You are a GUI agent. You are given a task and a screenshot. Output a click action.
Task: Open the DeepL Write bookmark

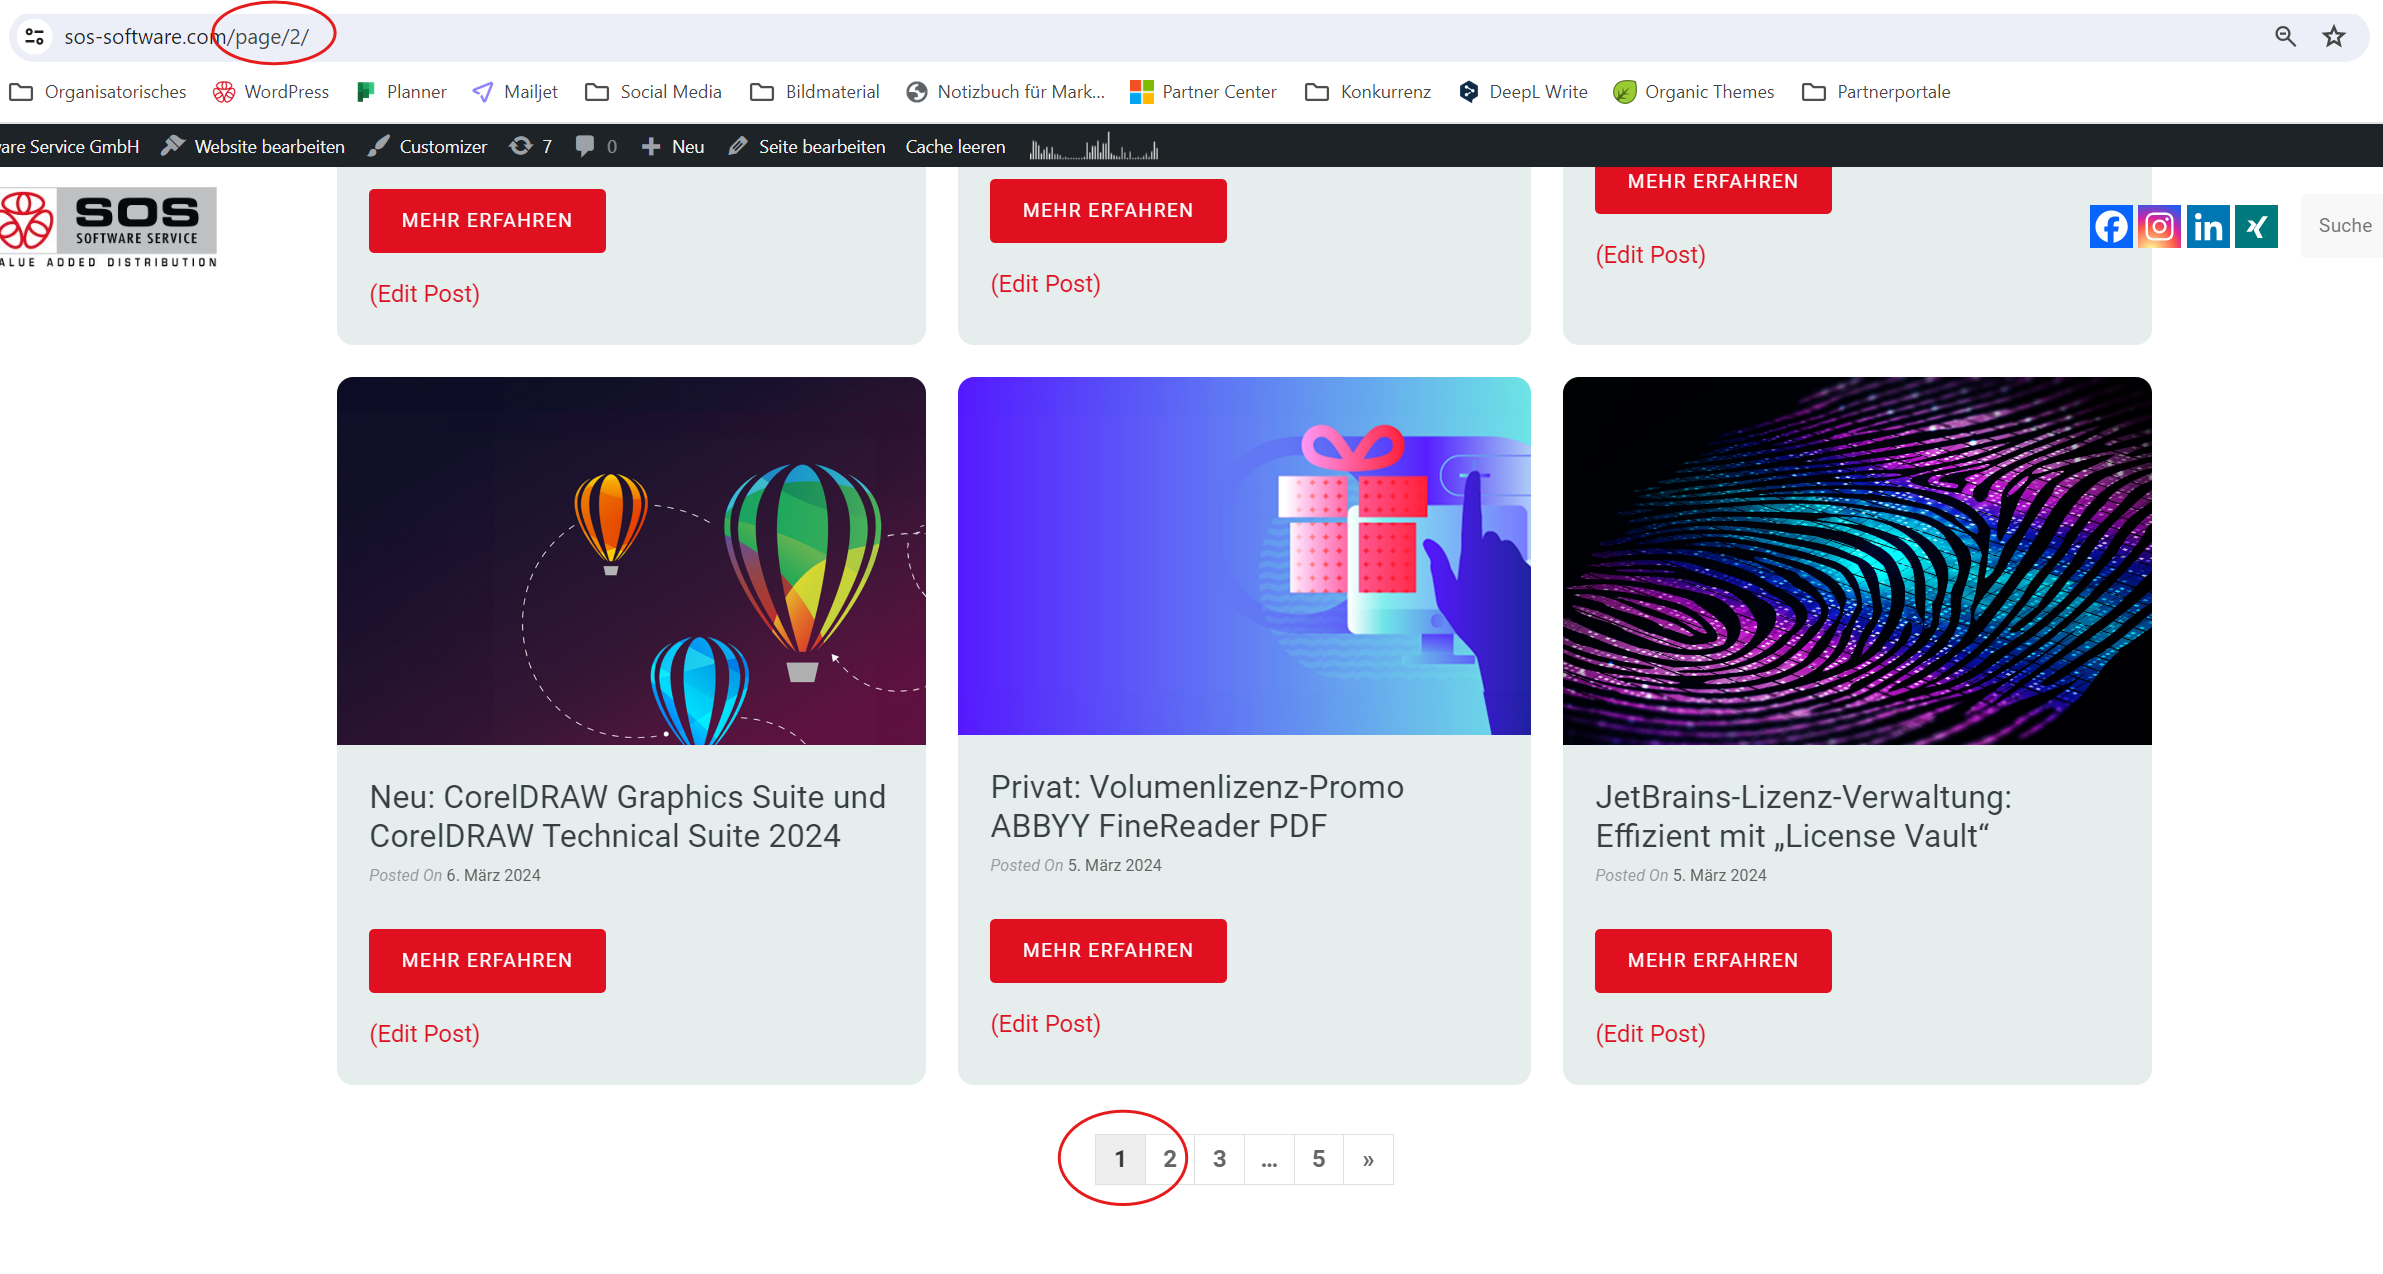click(1523, 92)
